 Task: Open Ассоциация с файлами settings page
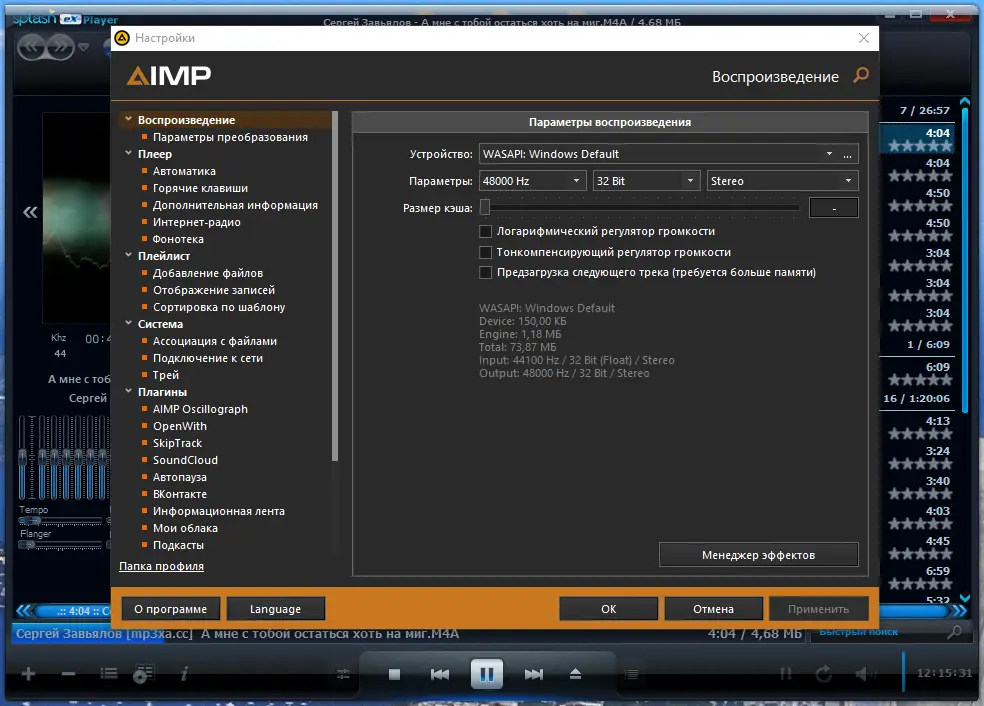click(215, 341)
